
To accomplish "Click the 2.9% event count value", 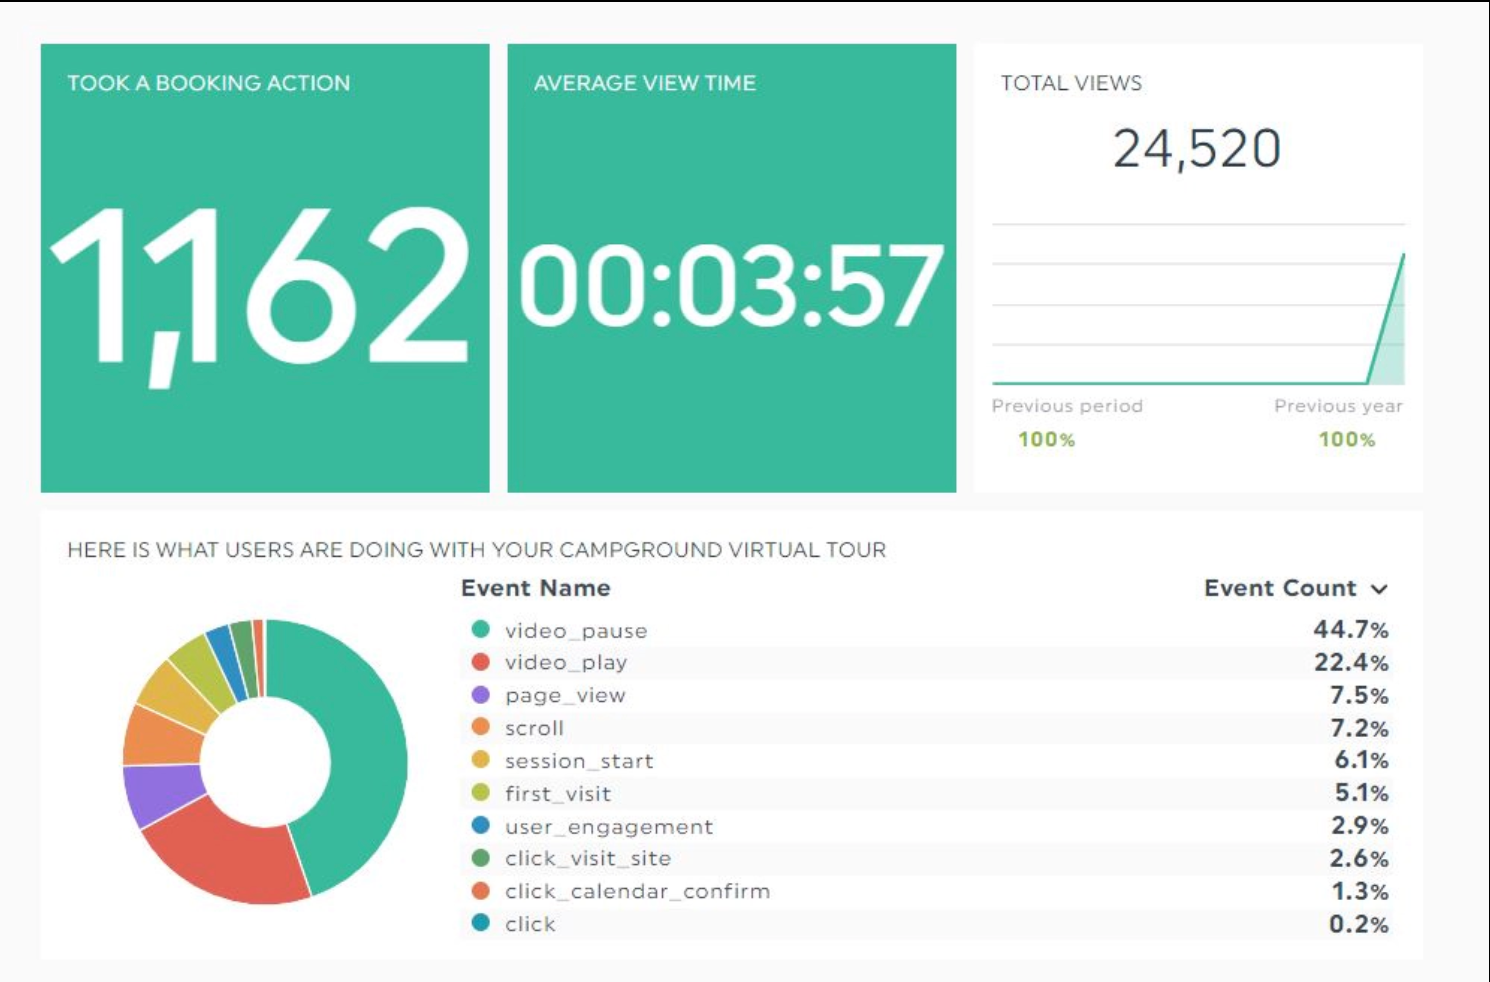I will click(x=1359, y=826).
